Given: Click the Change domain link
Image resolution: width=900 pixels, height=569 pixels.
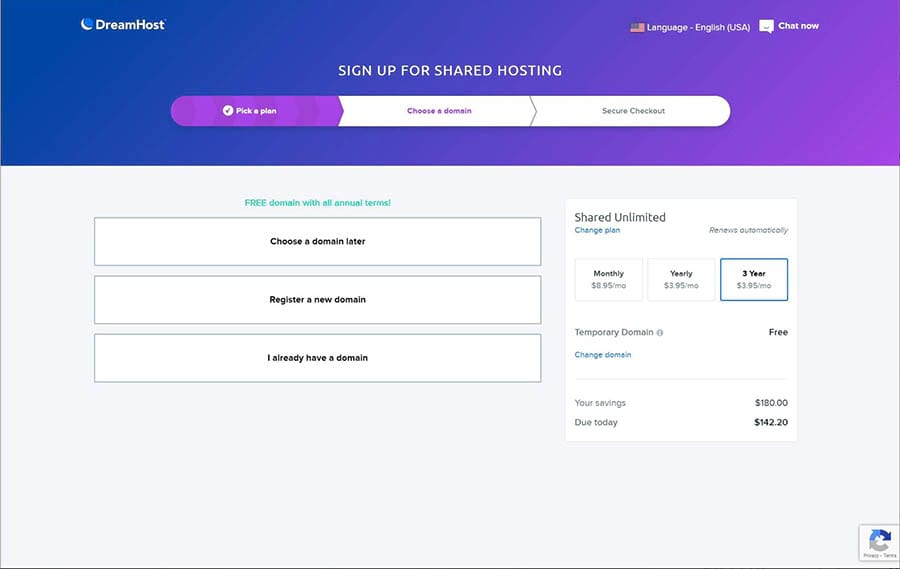Looking at the screenshot, I should click(x=603, y=355).
